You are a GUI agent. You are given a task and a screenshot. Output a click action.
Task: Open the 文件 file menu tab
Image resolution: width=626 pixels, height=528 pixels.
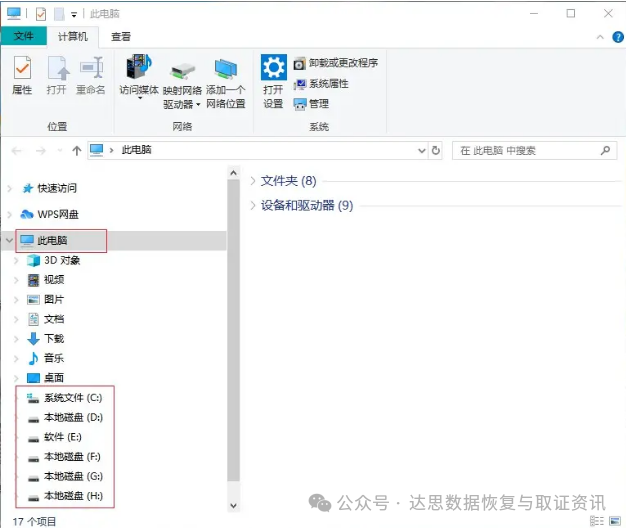[24, 36]
